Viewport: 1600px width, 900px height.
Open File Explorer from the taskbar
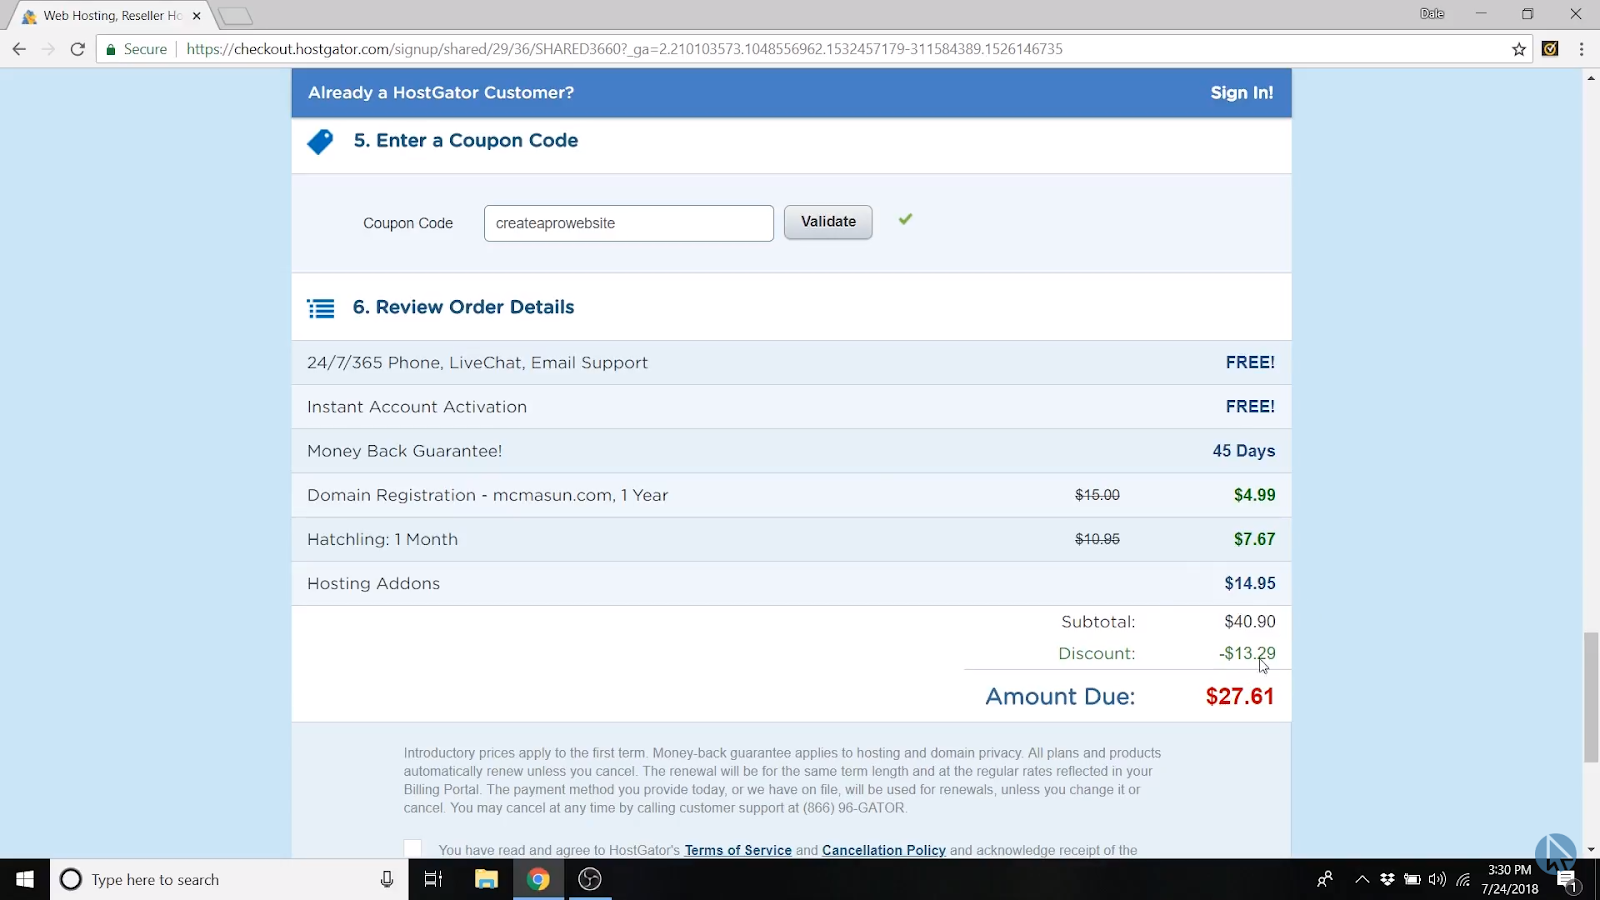click(x=486, y=879)
